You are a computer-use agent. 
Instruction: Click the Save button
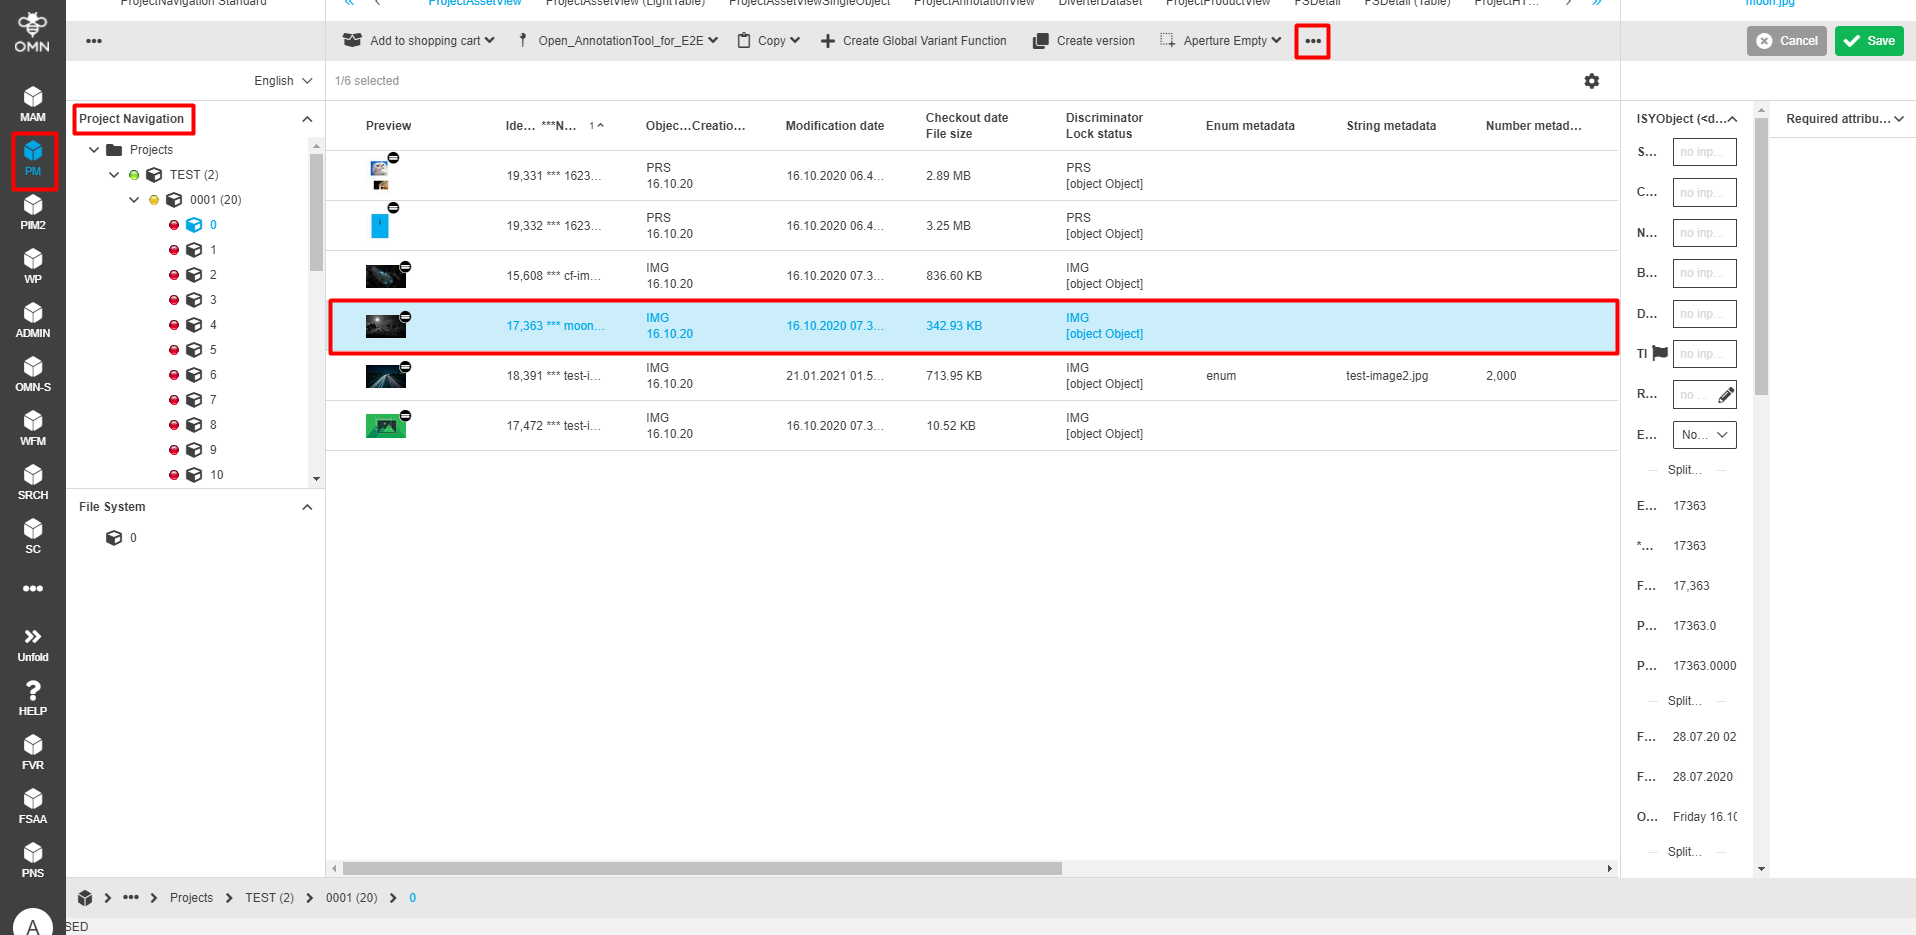click(x=1868, y=41)
